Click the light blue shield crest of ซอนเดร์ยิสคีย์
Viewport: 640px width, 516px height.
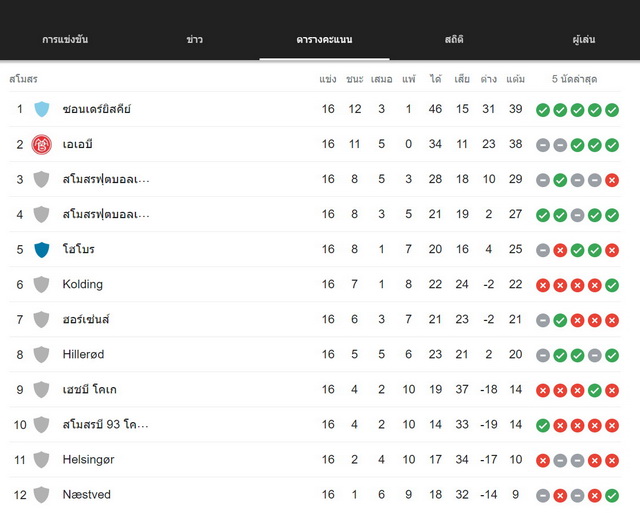tap(42, 109)
